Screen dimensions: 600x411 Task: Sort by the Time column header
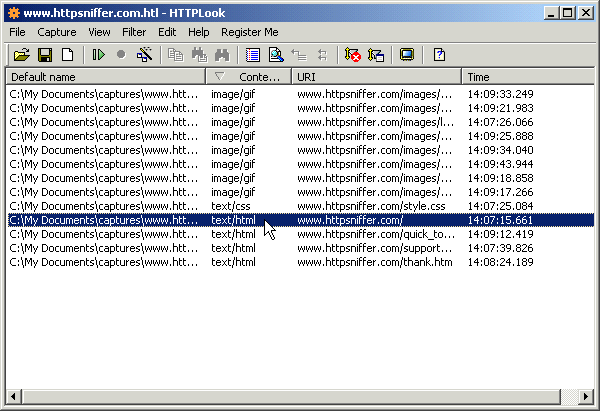(528, 77)
